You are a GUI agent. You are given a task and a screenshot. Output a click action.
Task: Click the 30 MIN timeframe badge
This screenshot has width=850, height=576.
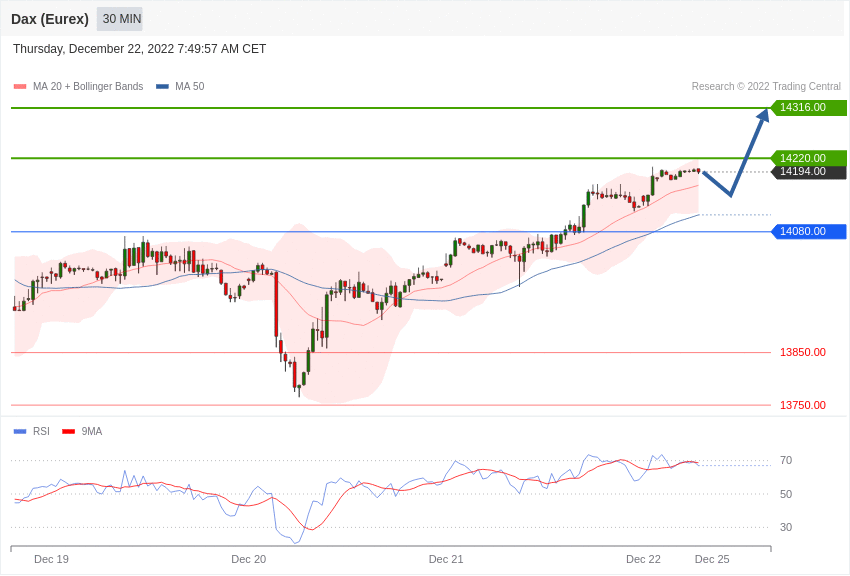pos(120,19)
